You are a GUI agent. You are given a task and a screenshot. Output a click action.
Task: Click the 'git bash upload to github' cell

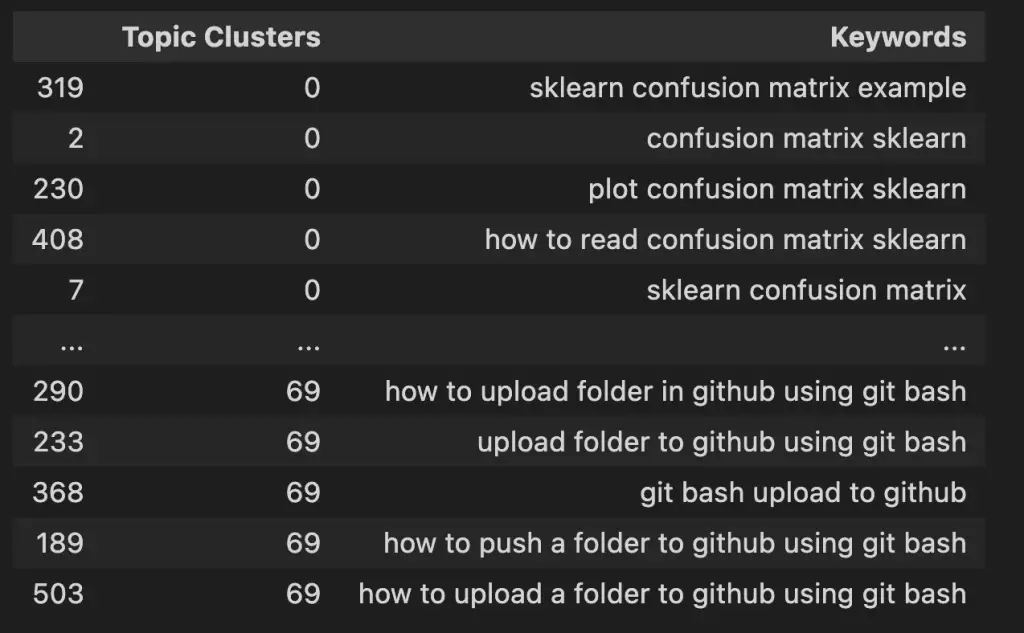(x=803, y=493)
